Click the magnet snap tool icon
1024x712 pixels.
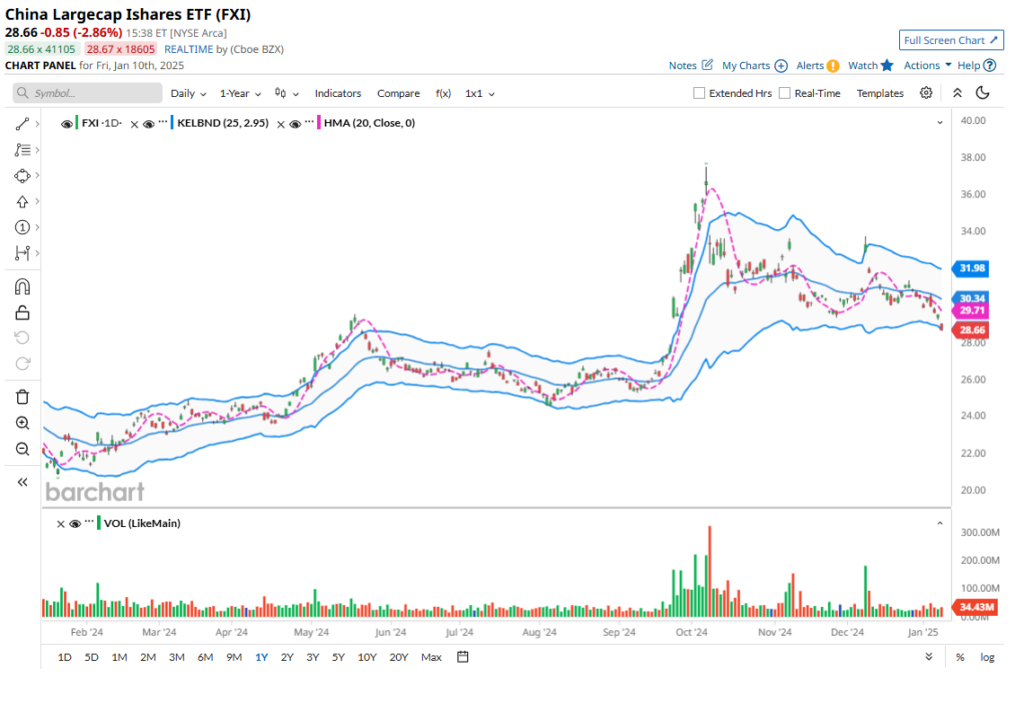pos(22,287)
